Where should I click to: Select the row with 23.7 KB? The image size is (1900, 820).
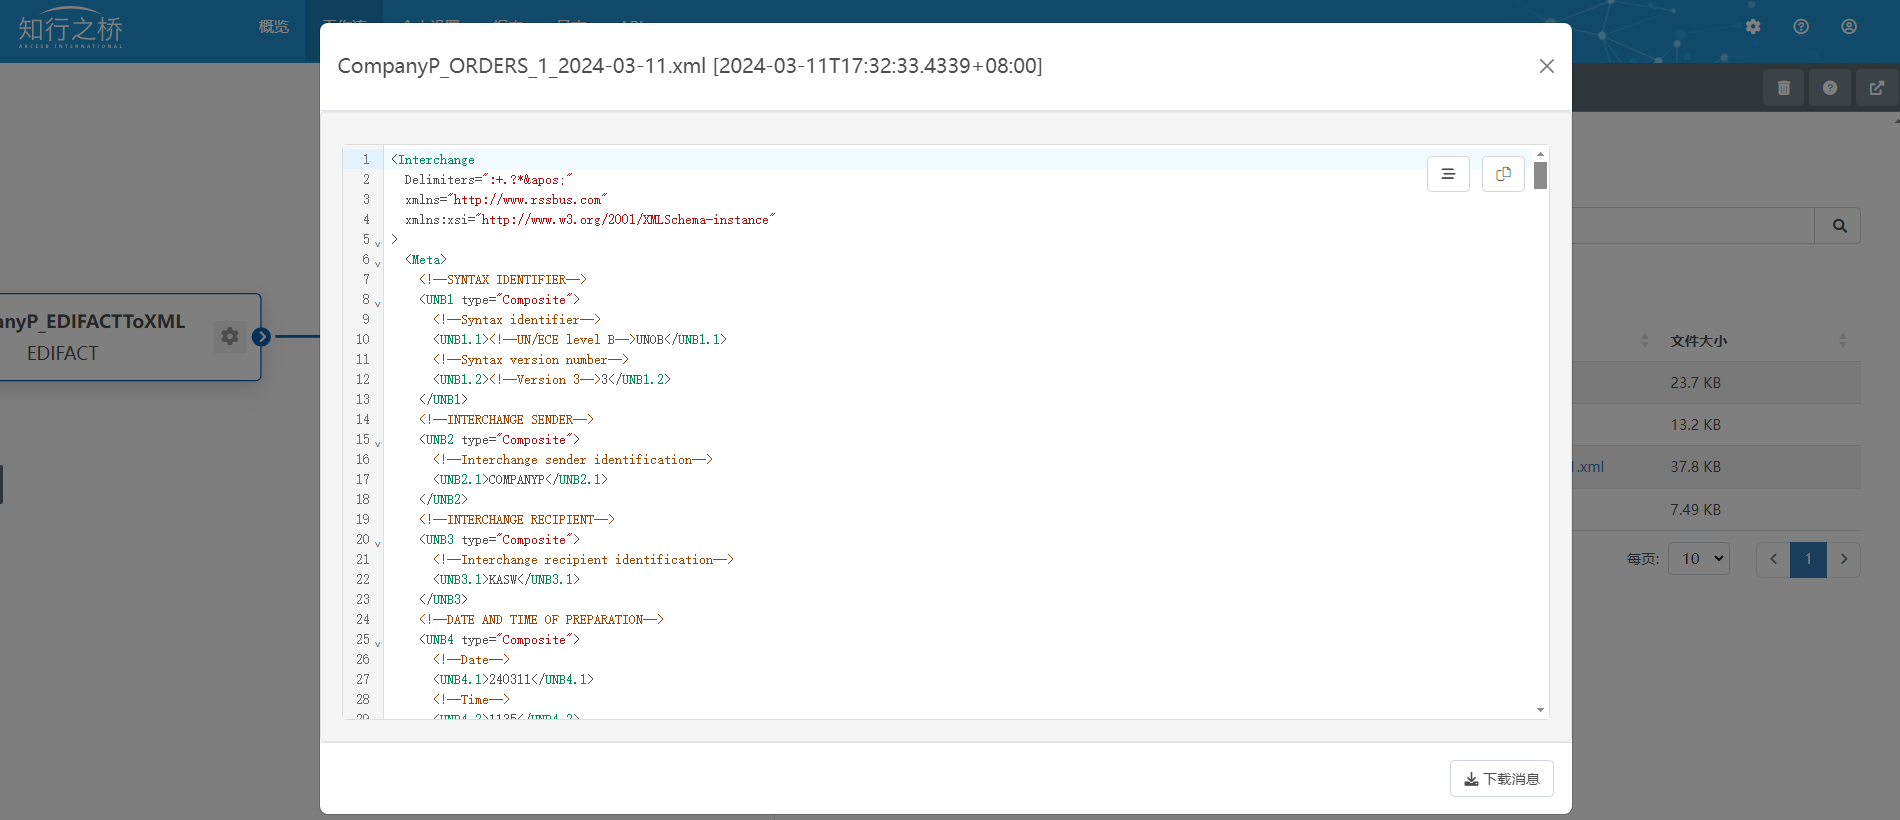point(1716,383)
